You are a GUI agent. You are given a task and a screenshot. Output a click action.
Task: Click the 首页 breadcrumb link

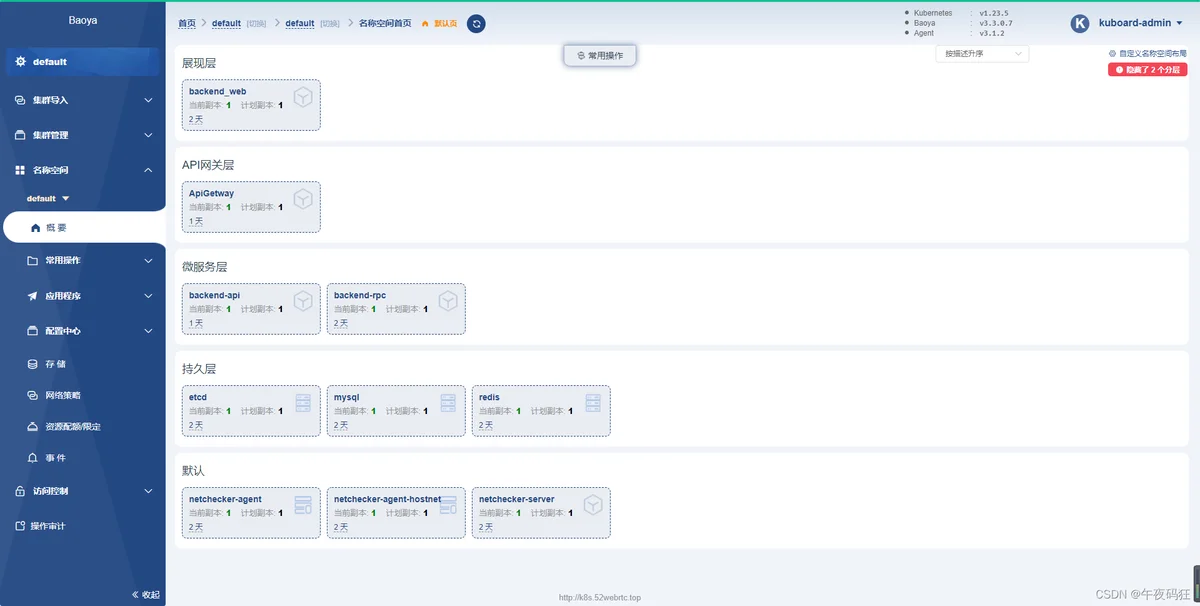click(x=187, y=24)
